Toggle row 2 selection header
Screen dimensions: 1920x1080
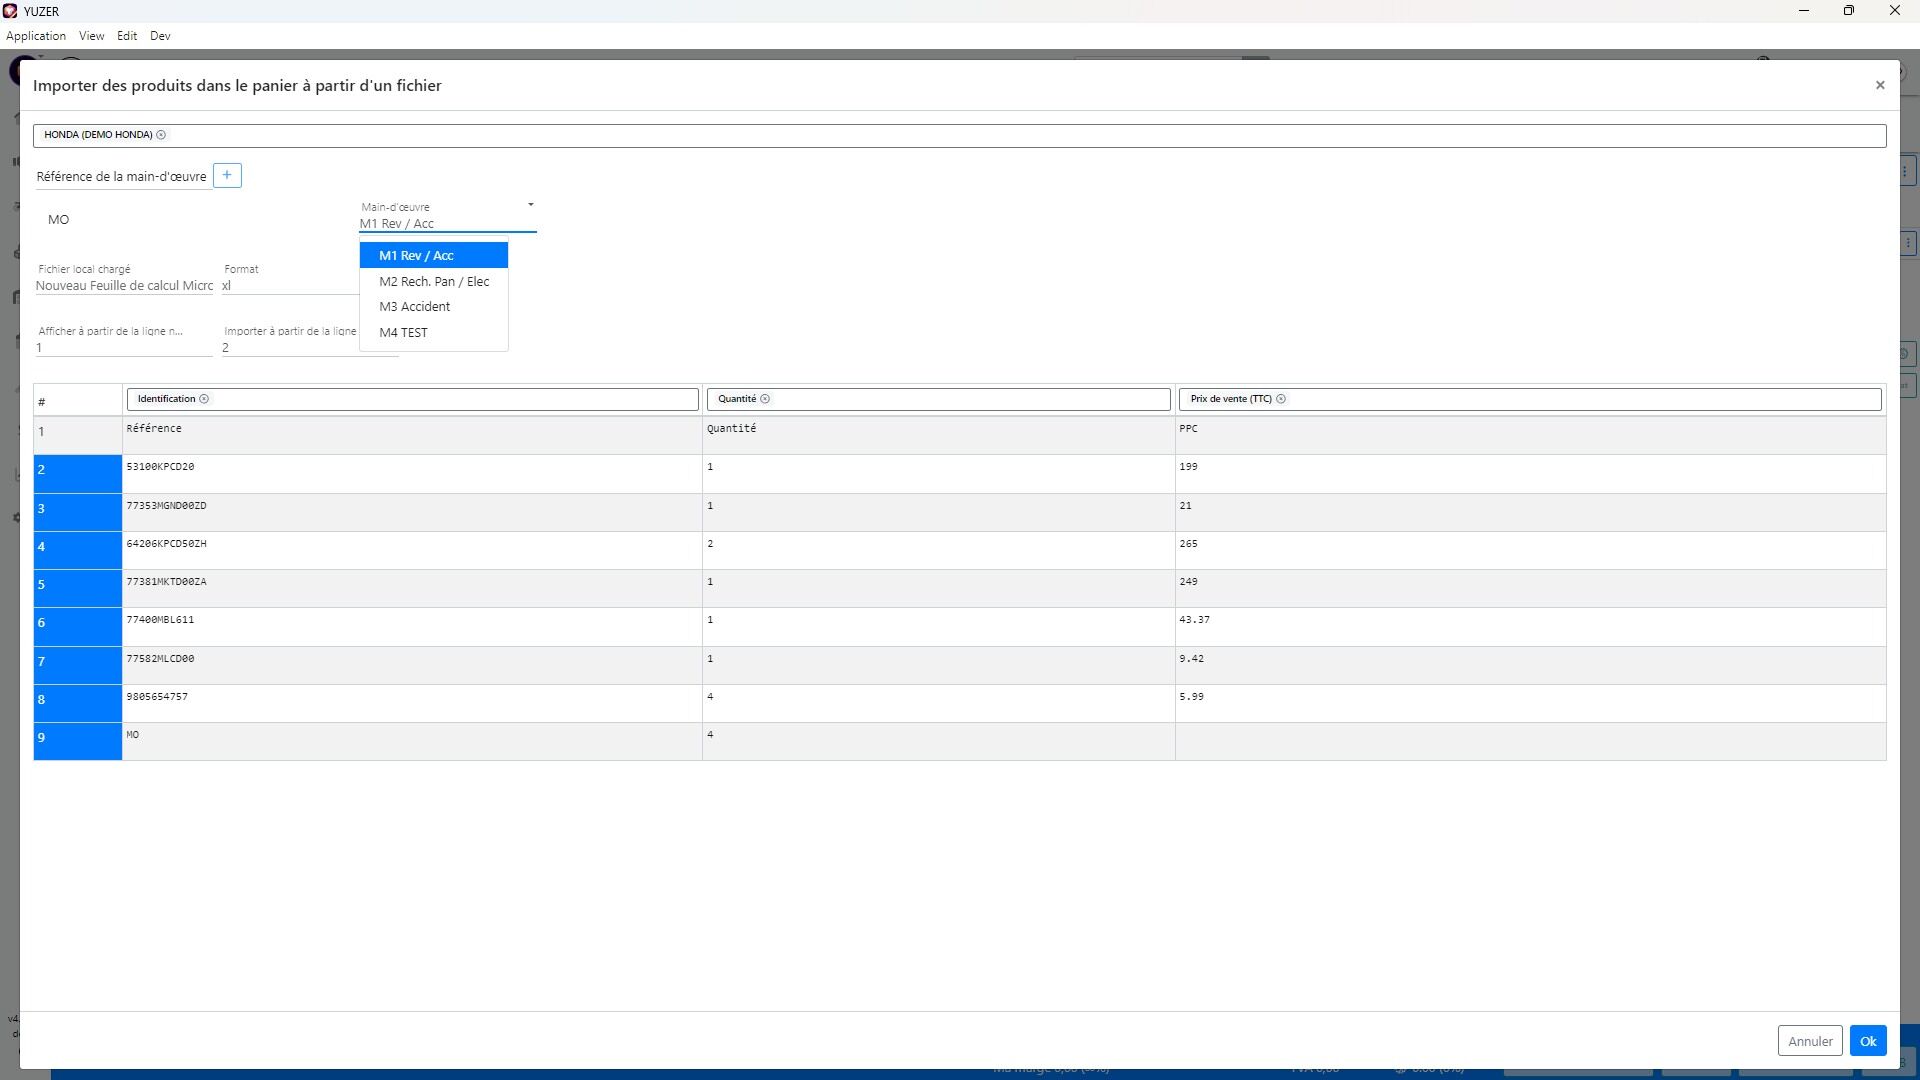(x=77, y=470)
